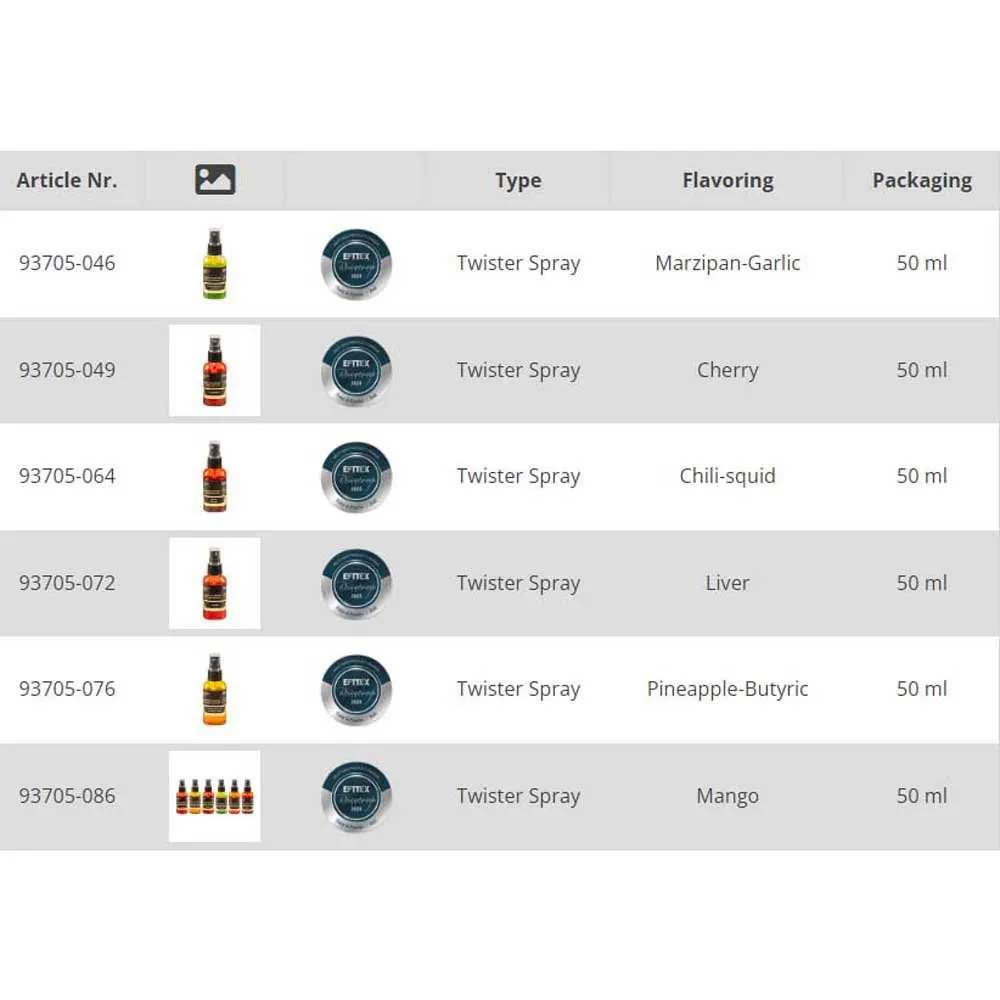Screen dimensions: 1000x1000
Task: Open the Mango multi-bottle thumbnail
Action: [x=214, y=796]
